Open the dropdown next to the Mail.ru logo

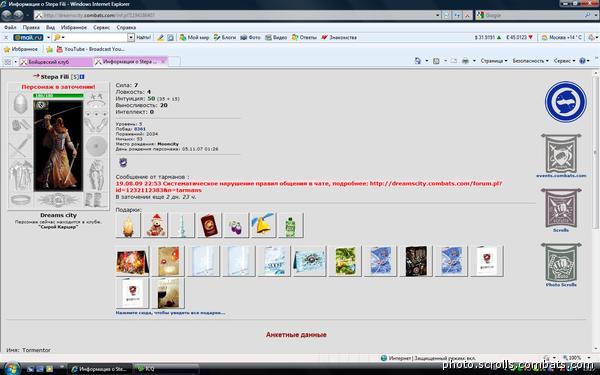pyautogui.click(x=48, y=38)
